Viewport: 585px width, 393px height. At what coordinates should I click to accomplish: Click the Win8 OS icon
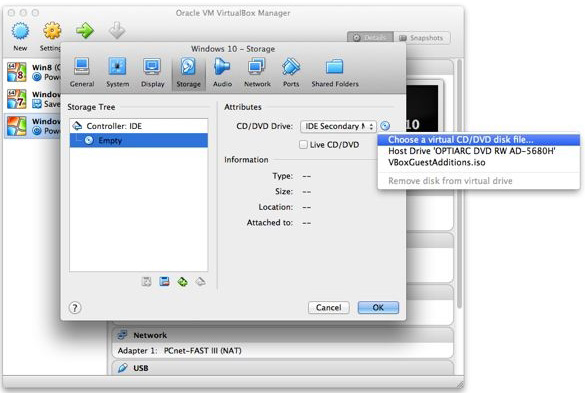(17, 72)
